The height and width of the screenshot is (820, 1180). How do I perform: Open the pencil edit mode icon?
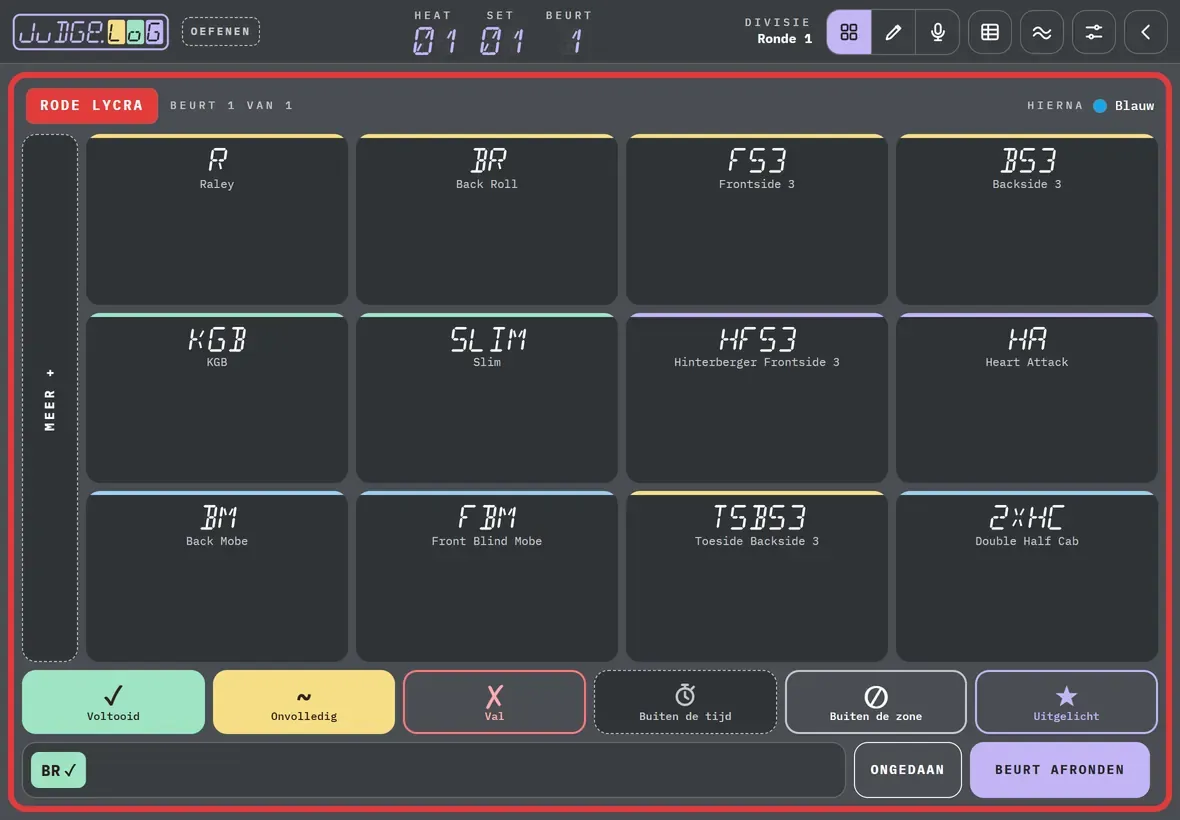(893, 32)
